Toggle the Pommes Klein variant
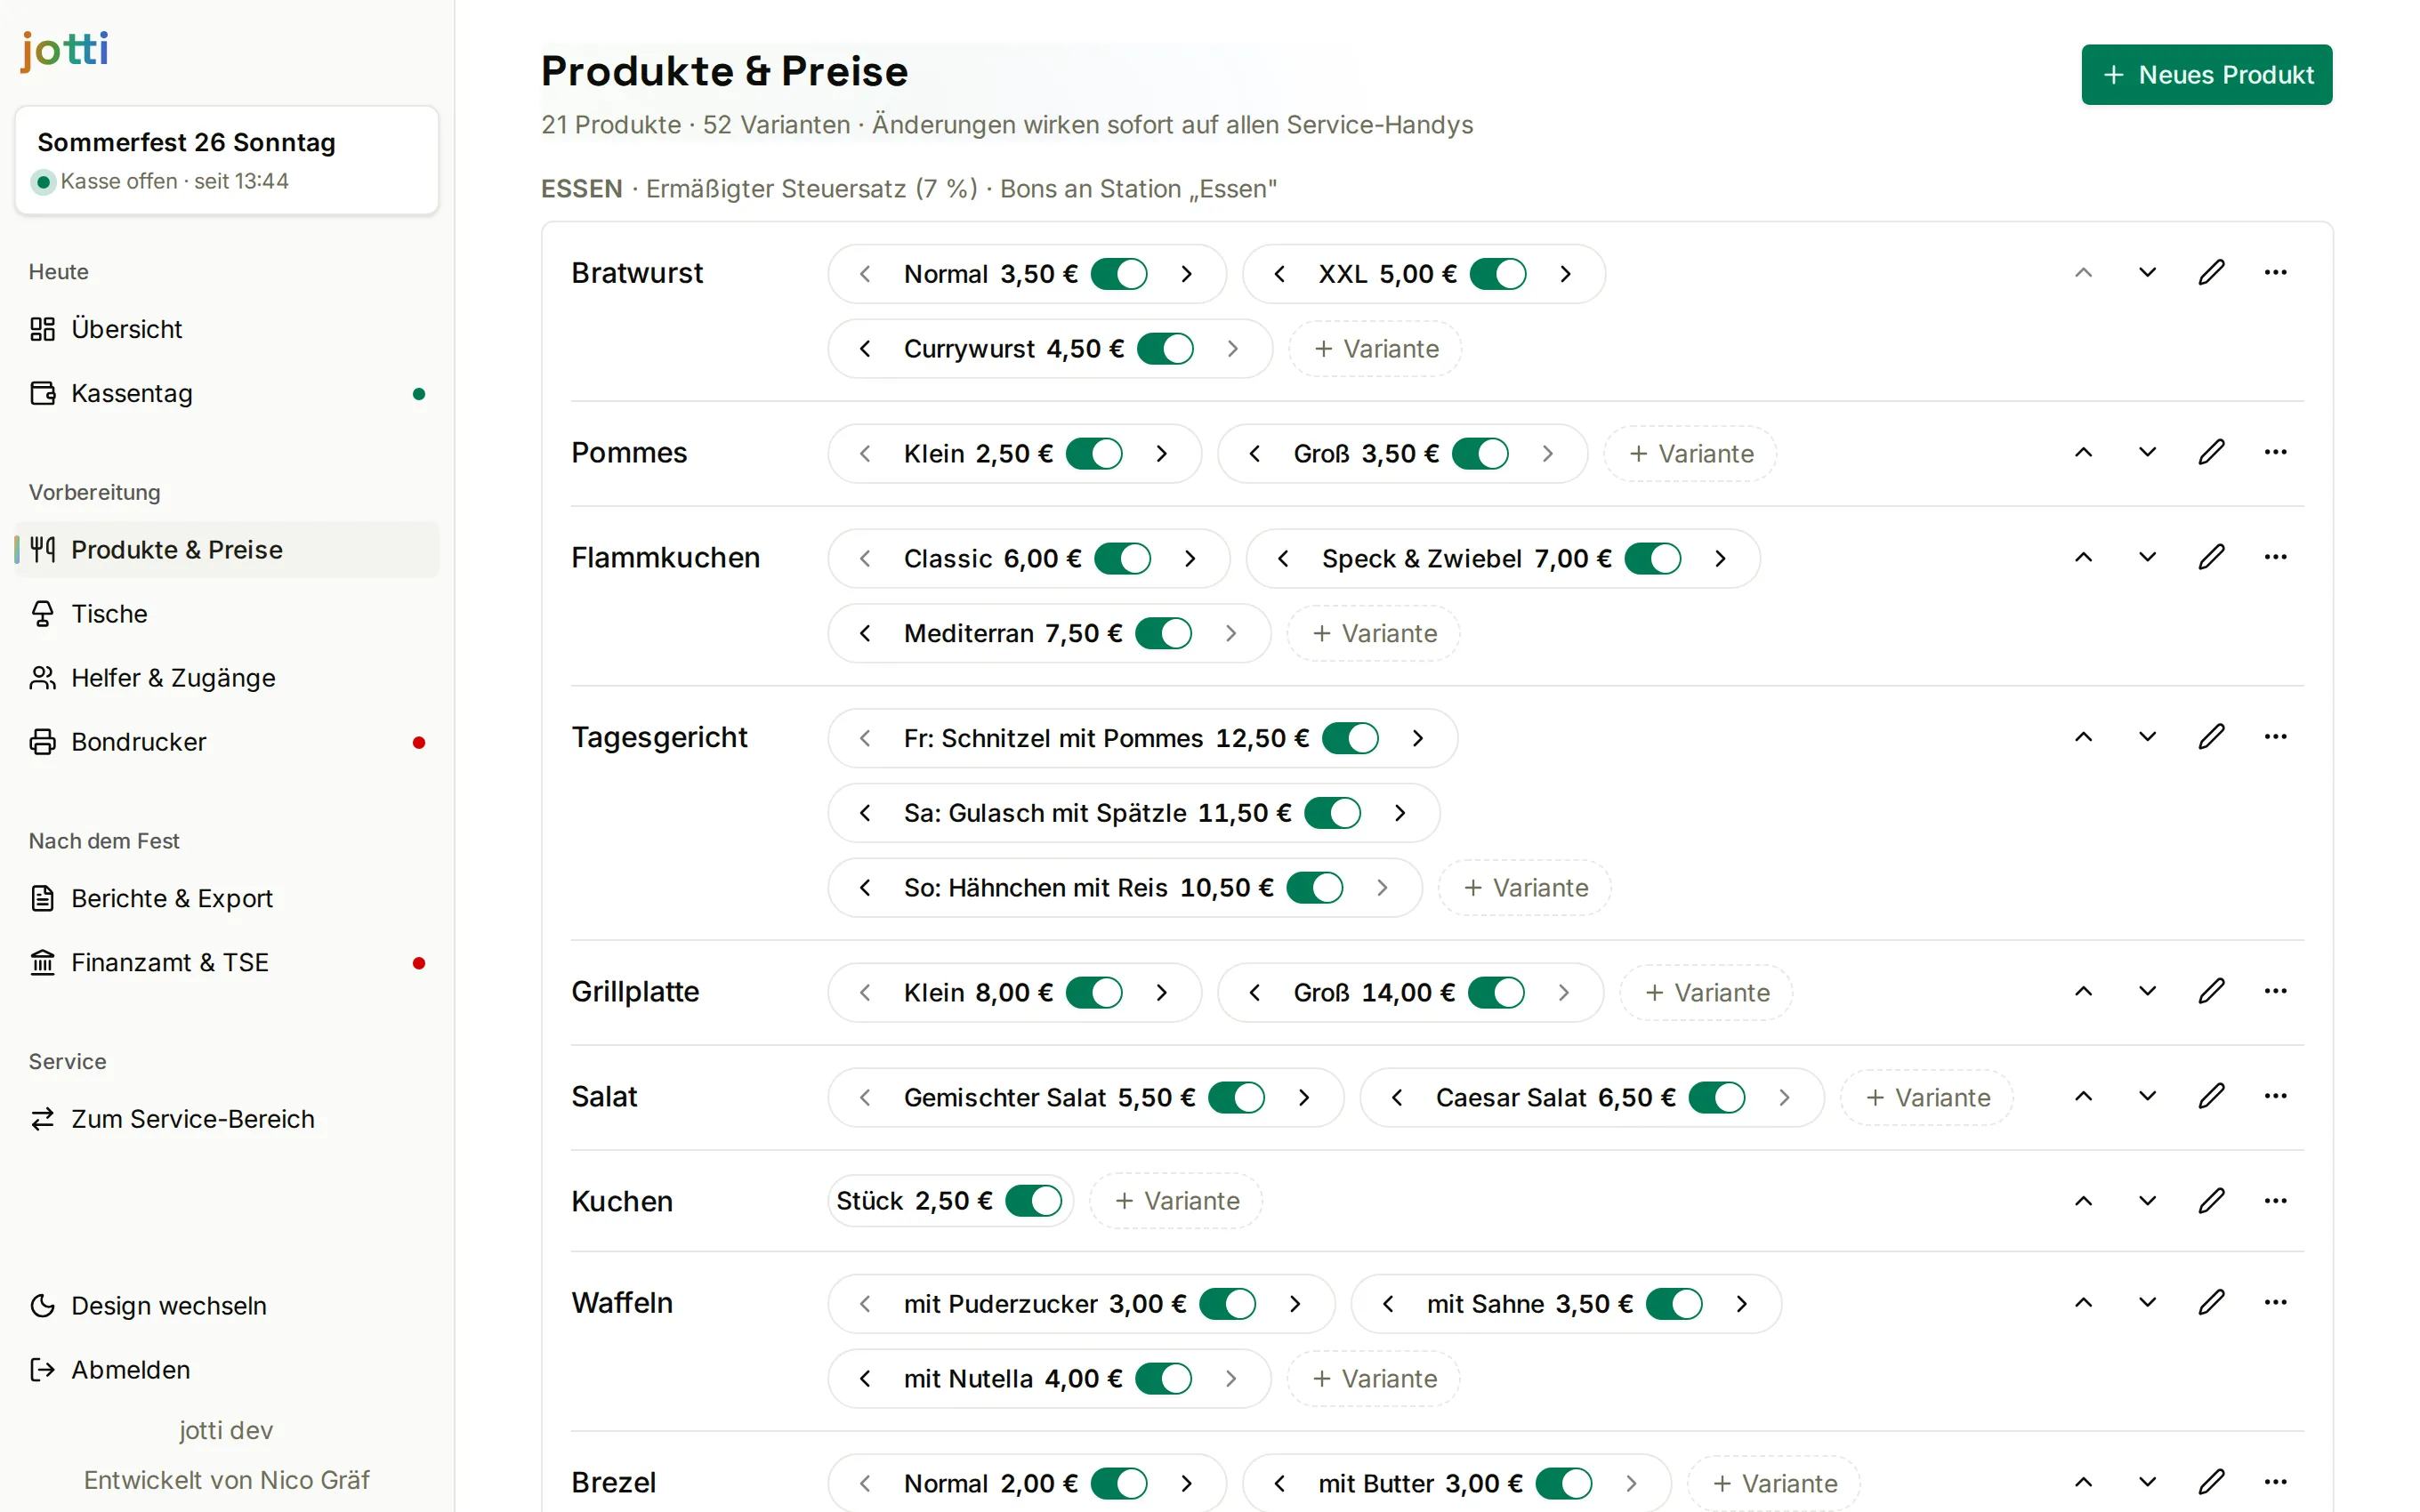The height and width of the screenshot is (1512, 2420). pos(1093,454)
